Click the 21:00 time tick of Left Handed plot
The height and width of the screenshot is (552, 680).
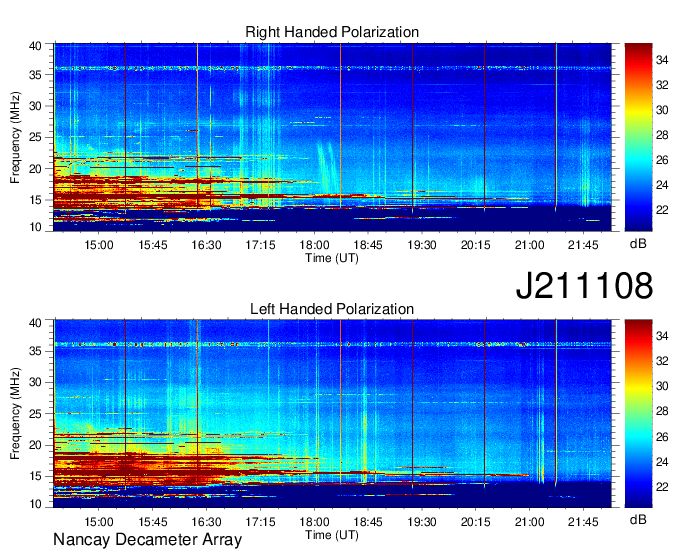click(x=530, y=522)
